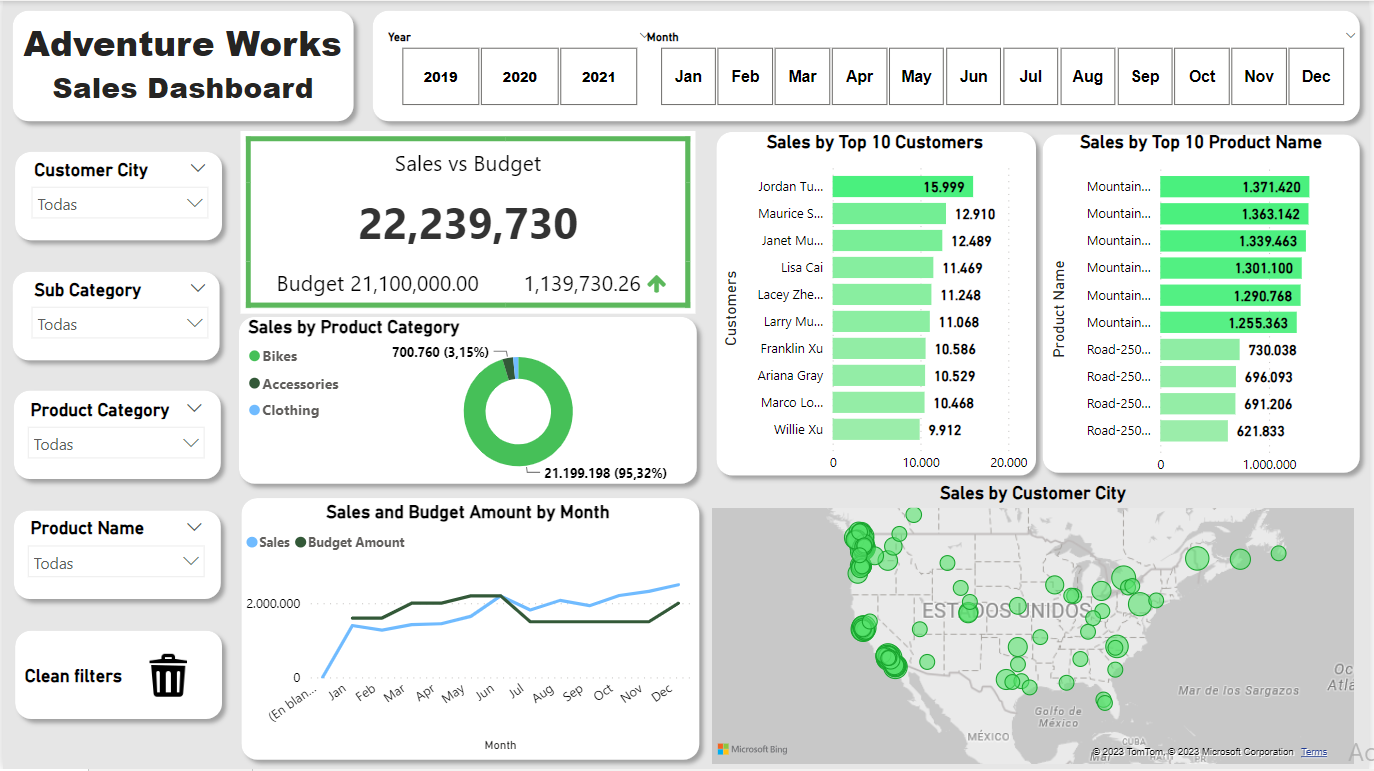Click the Sales legend marker in line chart

[252, 542]
